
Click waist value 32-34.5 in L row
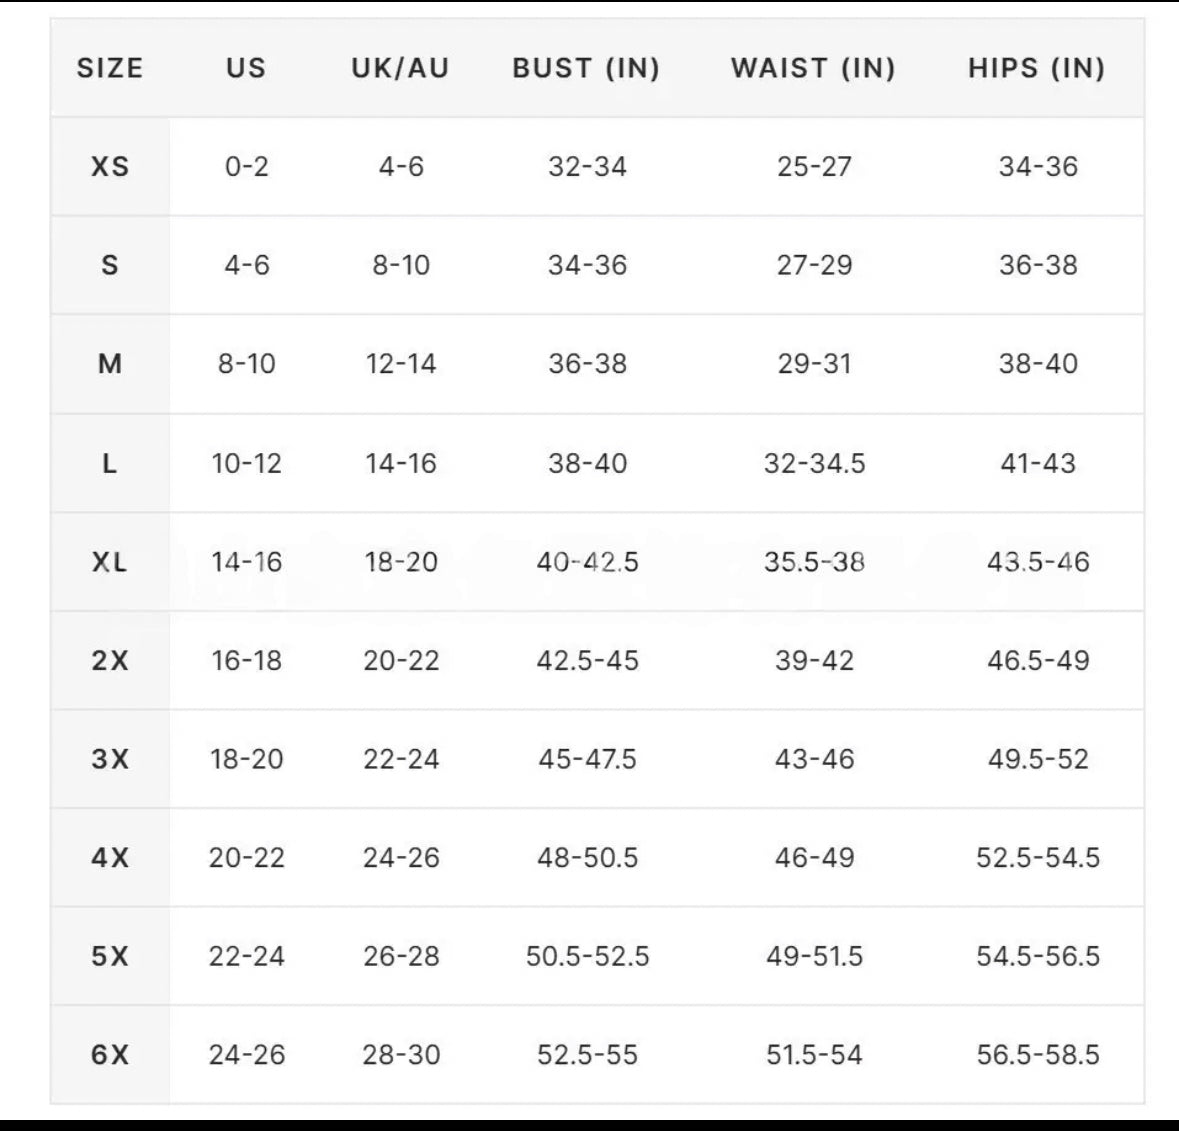click(814, 463)
